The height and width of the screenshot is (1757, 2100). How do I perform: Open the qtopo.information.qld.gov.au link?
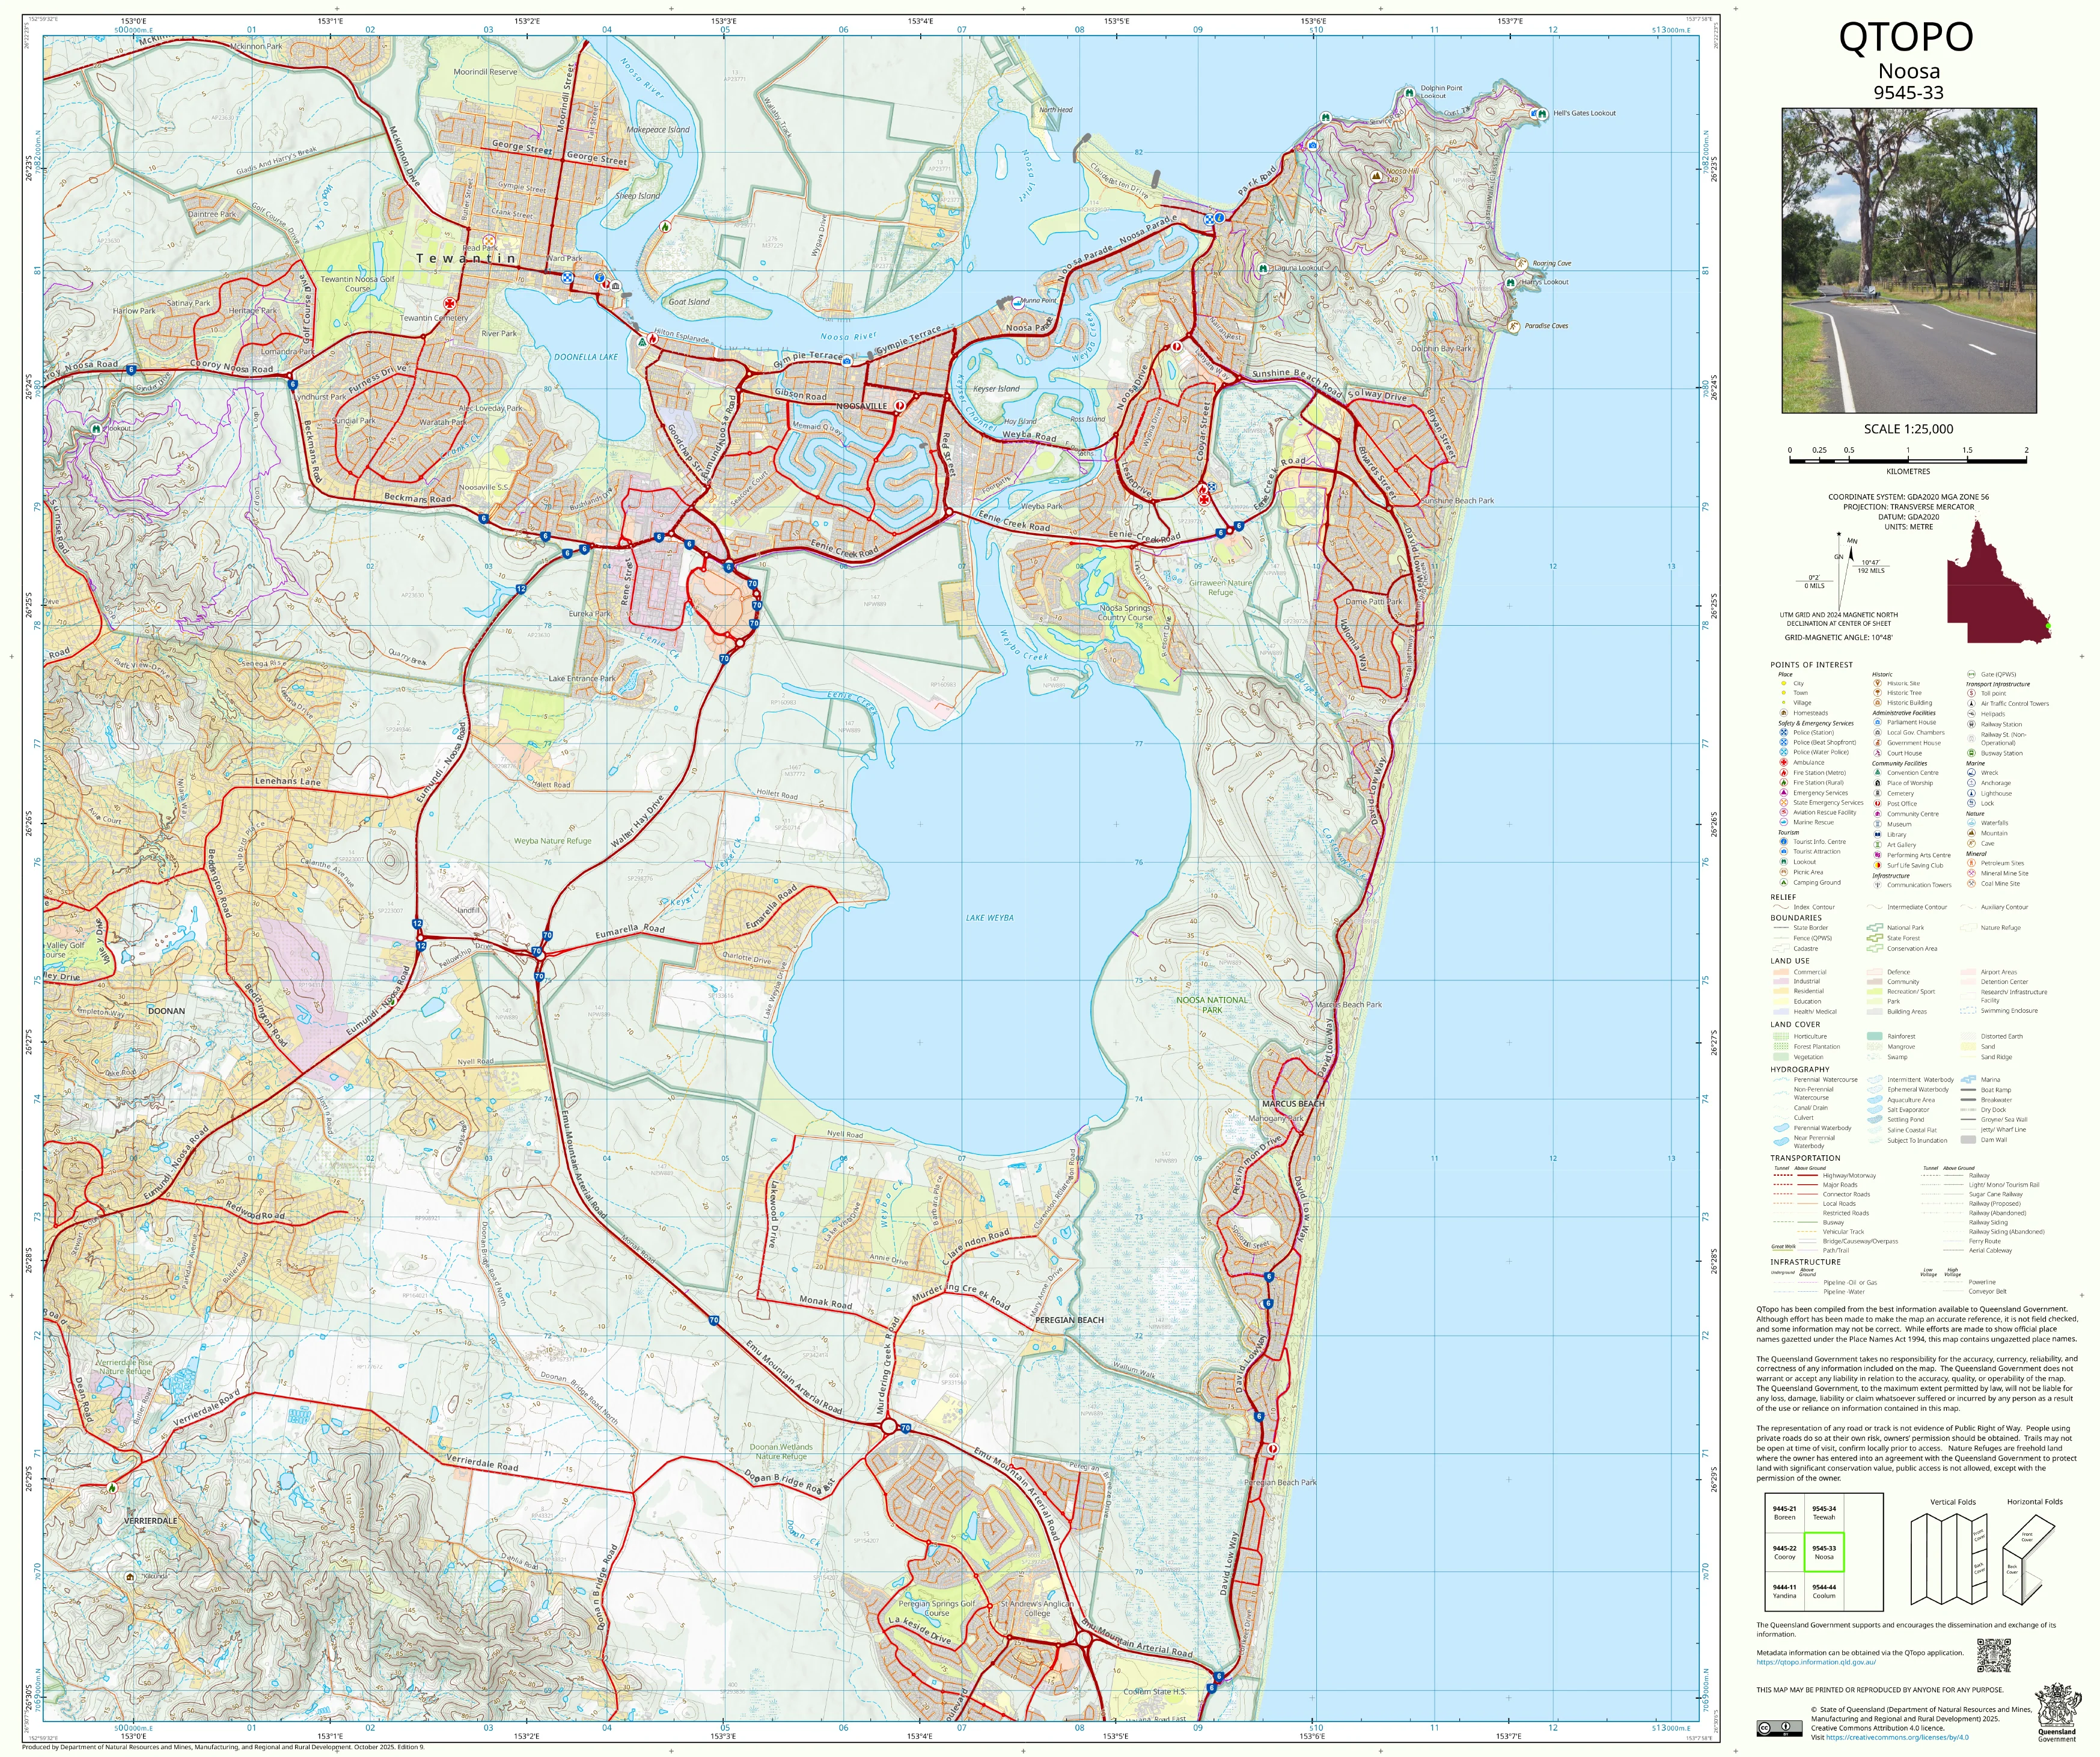point(1816,1662)
